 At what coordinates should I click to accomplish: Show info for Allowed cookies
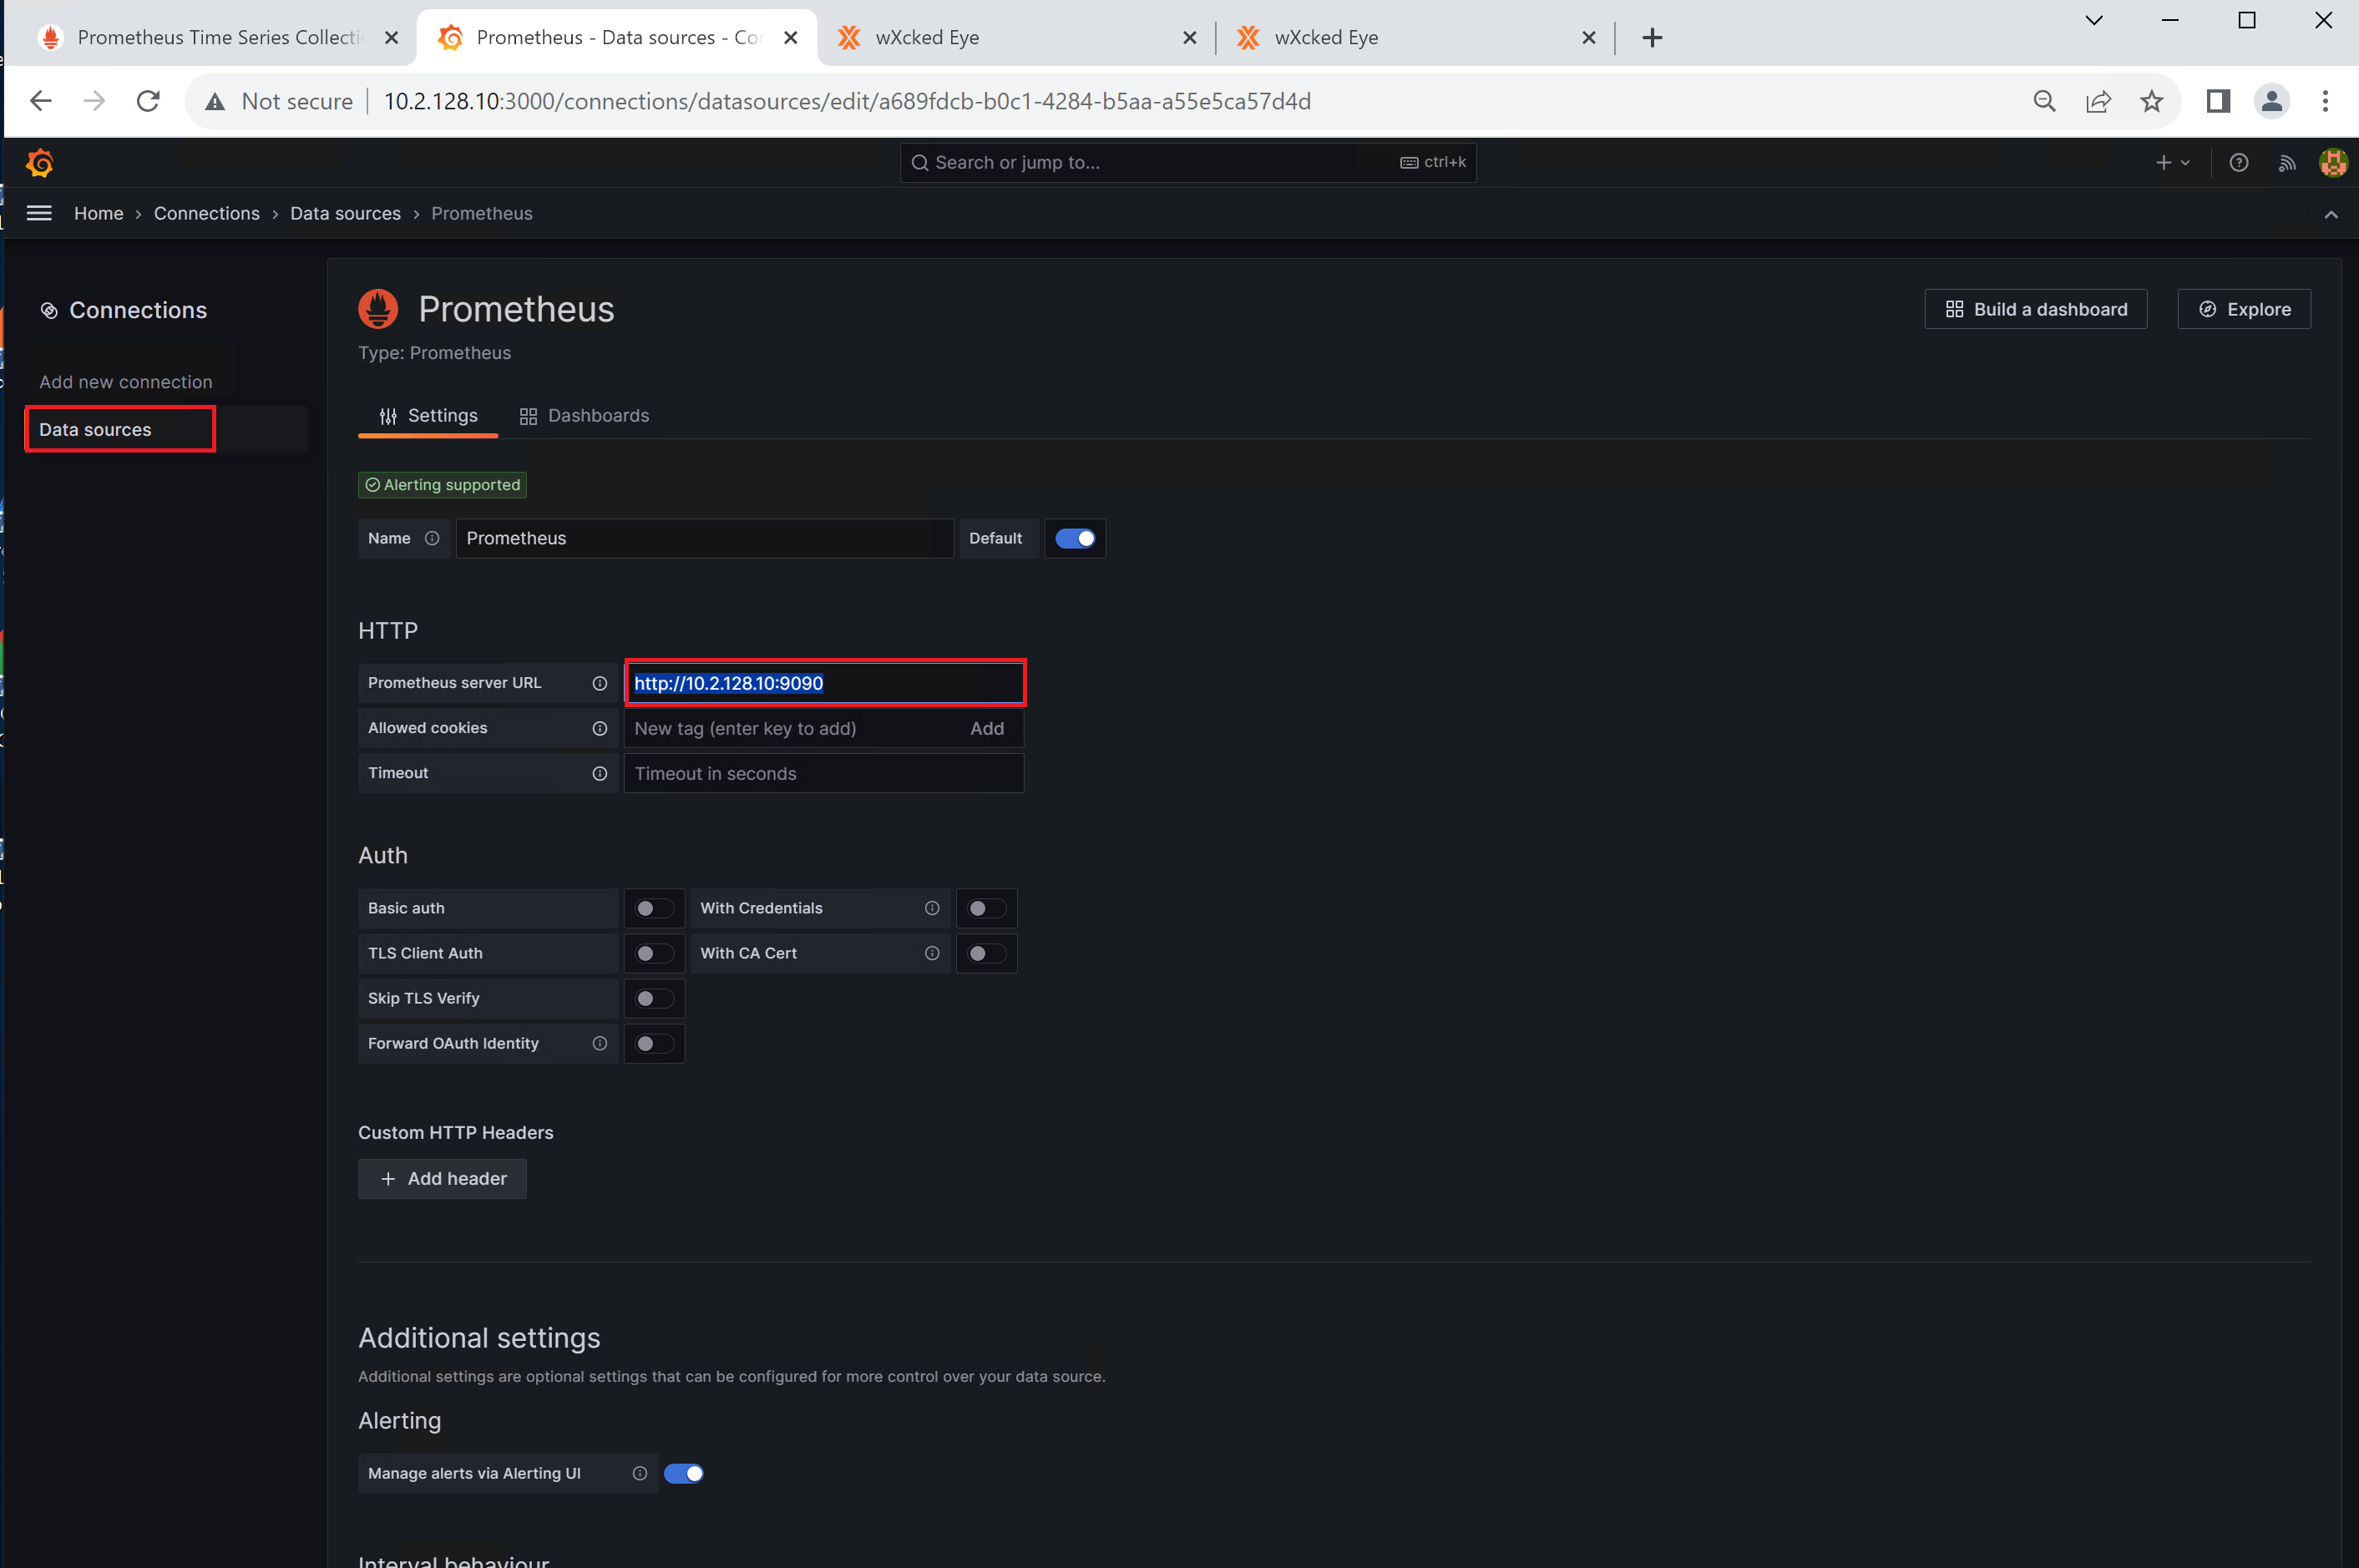pos(600,728)
